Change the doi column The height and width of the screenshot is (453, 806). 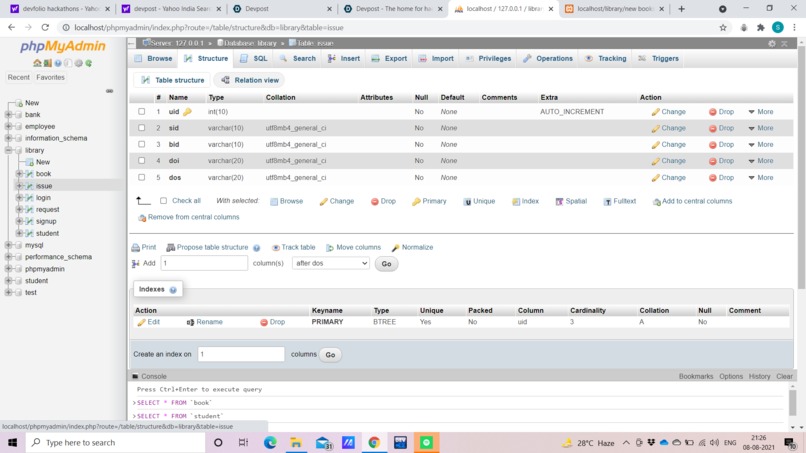pyautogui.click(x=668, y=161)
